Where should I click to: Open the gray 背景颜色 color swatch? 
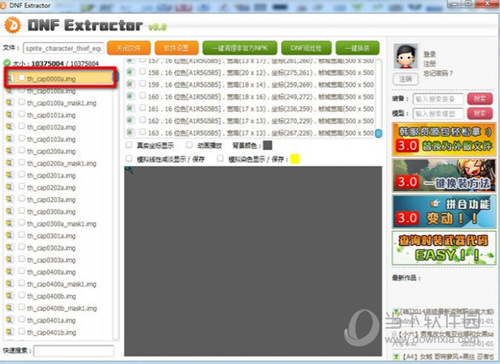click(267, 145)
